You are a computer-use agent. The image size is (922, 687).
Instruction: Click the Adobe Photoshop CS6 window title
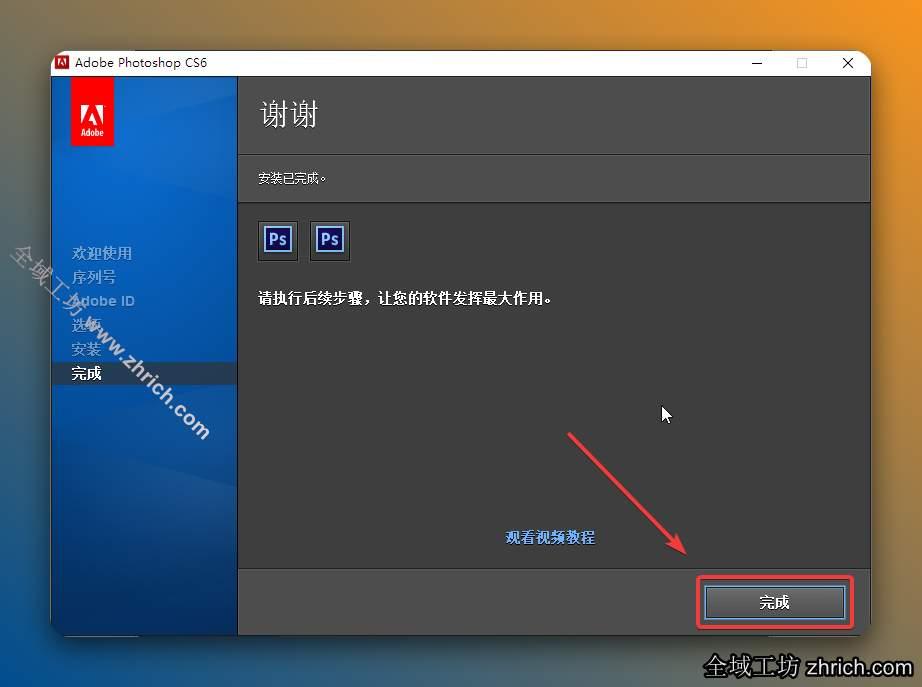click(141, 62)
